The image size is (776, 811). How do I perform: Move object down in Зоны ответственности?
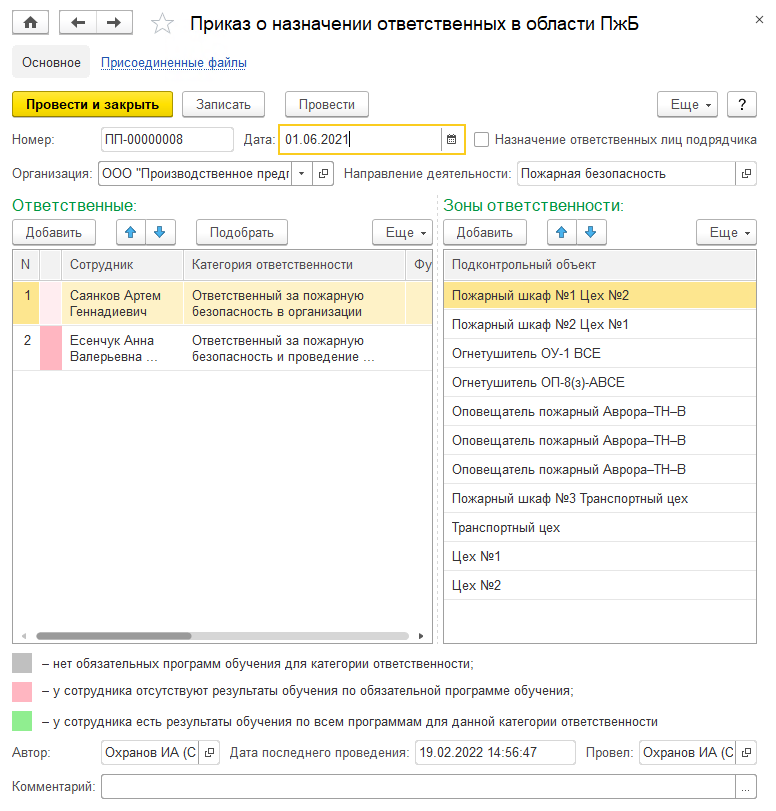click(591, 232)
